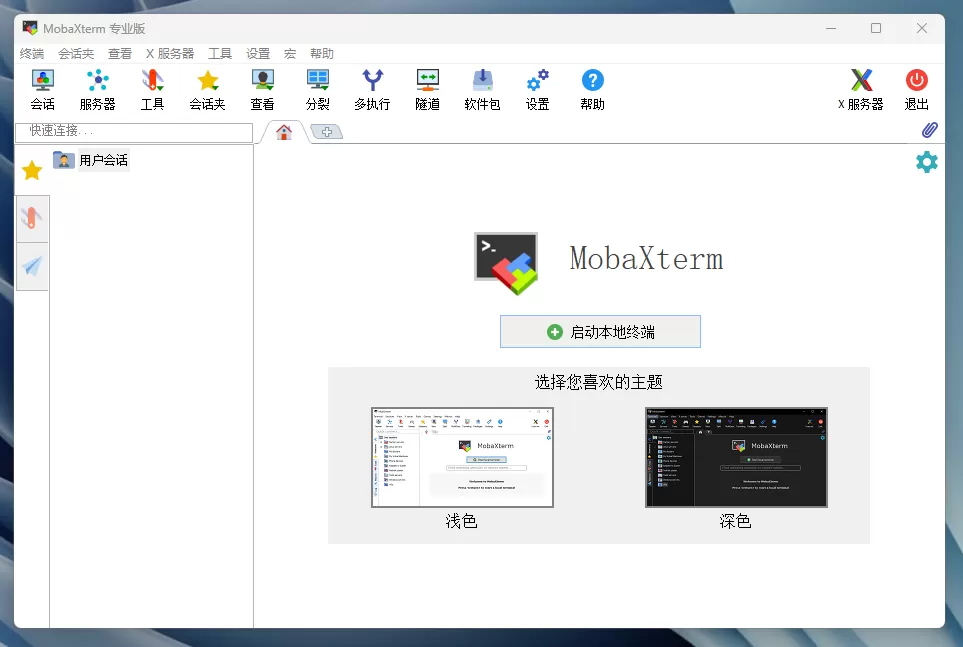
Task: Add a new tab with plus button
Action: pyautogui.click(x=327, y=131)
